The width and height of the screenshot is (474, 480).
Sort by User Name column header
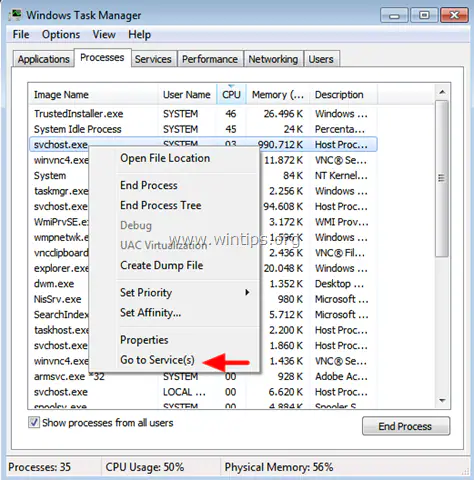click(x=187, y=95)
